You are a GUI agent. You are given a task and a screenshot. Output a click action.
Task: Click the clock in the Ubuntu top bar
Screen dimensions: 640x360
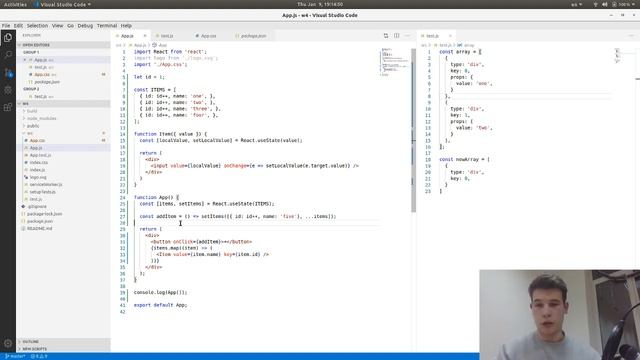click(320, 4)
